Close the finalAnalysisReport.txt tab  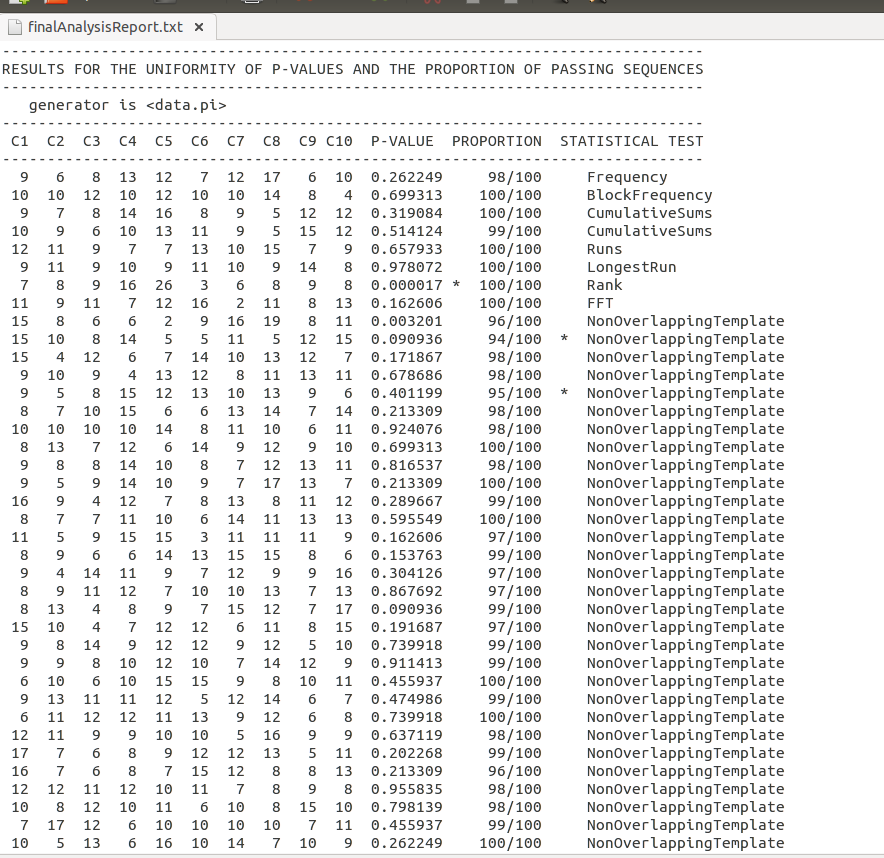coord(198,27)
